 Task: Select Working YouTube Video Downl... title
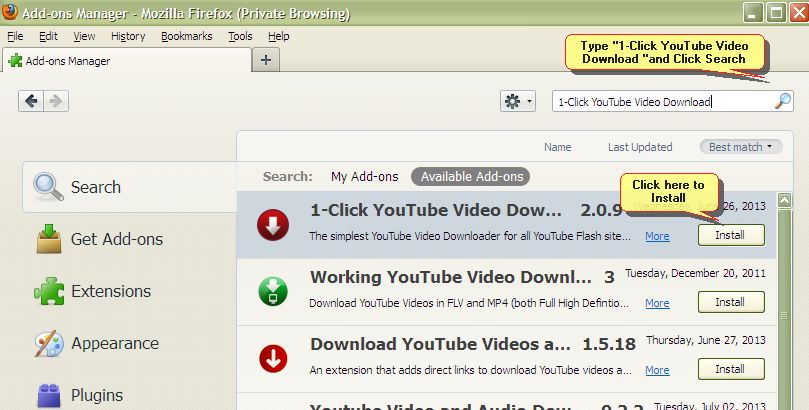coord(450,277)
